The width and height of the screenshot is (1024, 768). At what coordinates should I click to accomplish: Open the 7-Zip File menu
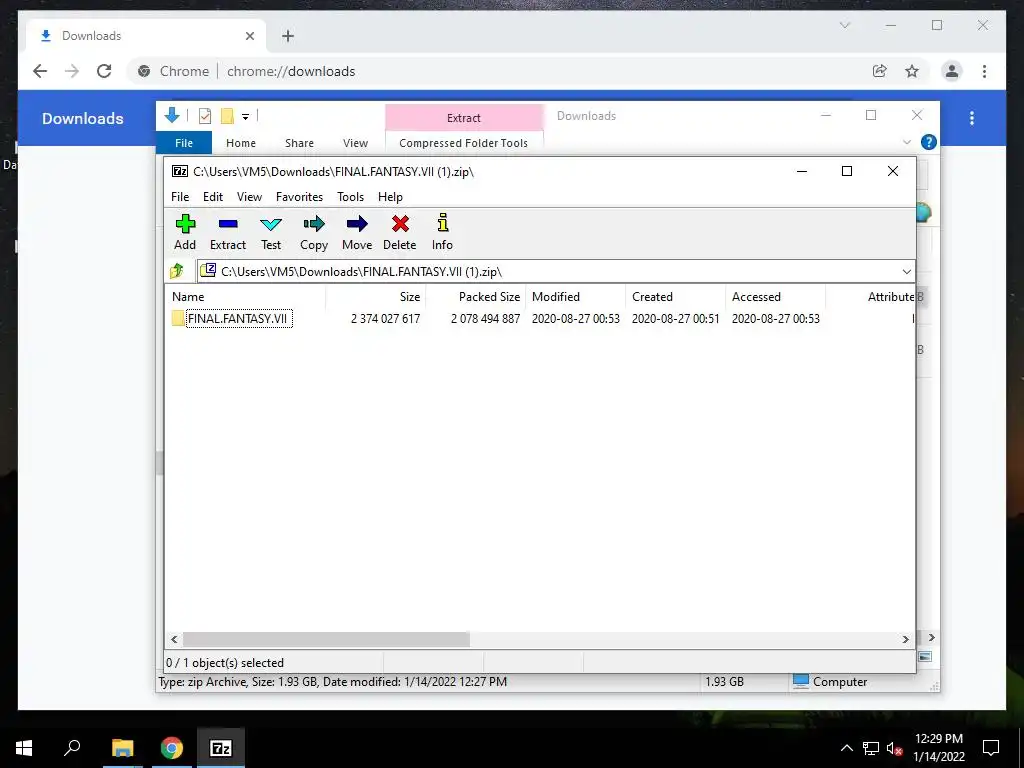point(180,197)
